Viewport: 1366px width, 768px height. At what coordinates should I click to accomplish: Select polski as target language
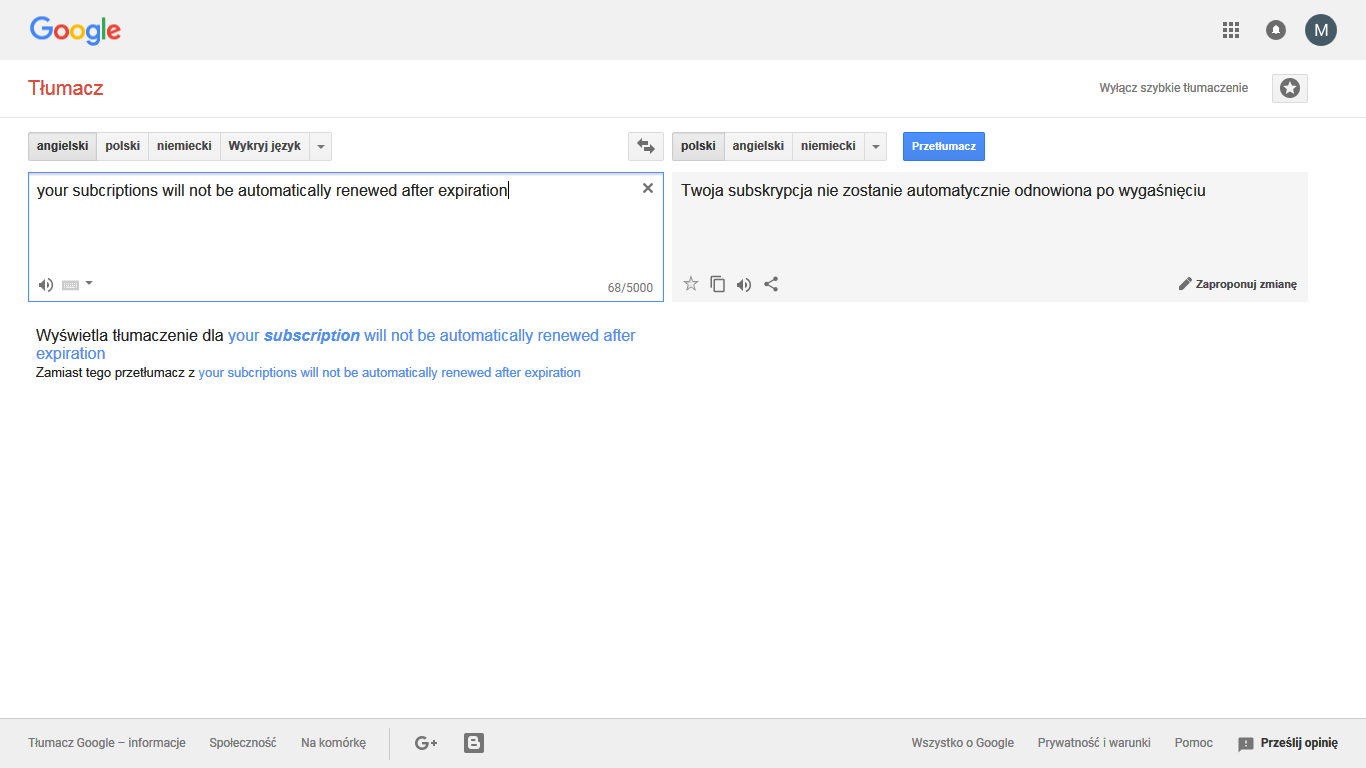click(698, 146)
